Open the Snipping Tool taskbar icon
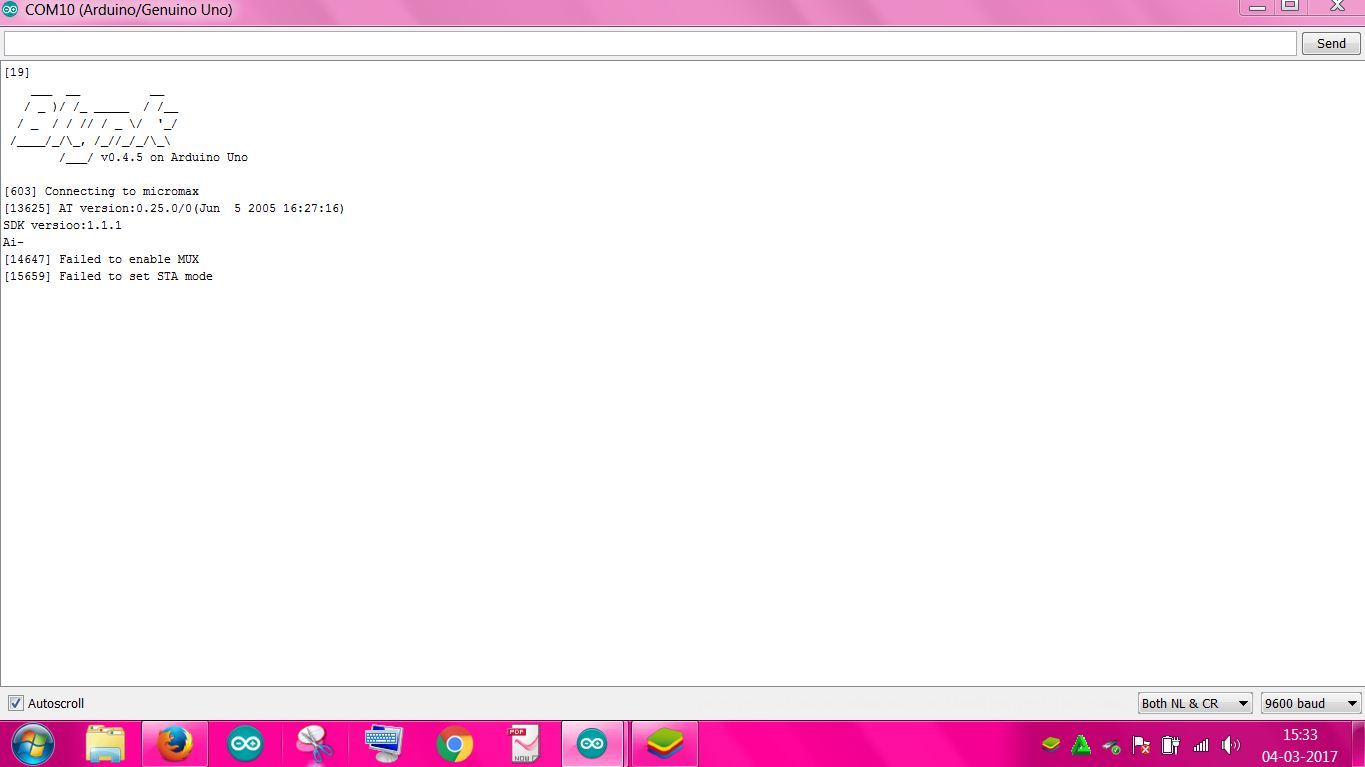The image size is (1365, 767). click(x=314, y=744)
